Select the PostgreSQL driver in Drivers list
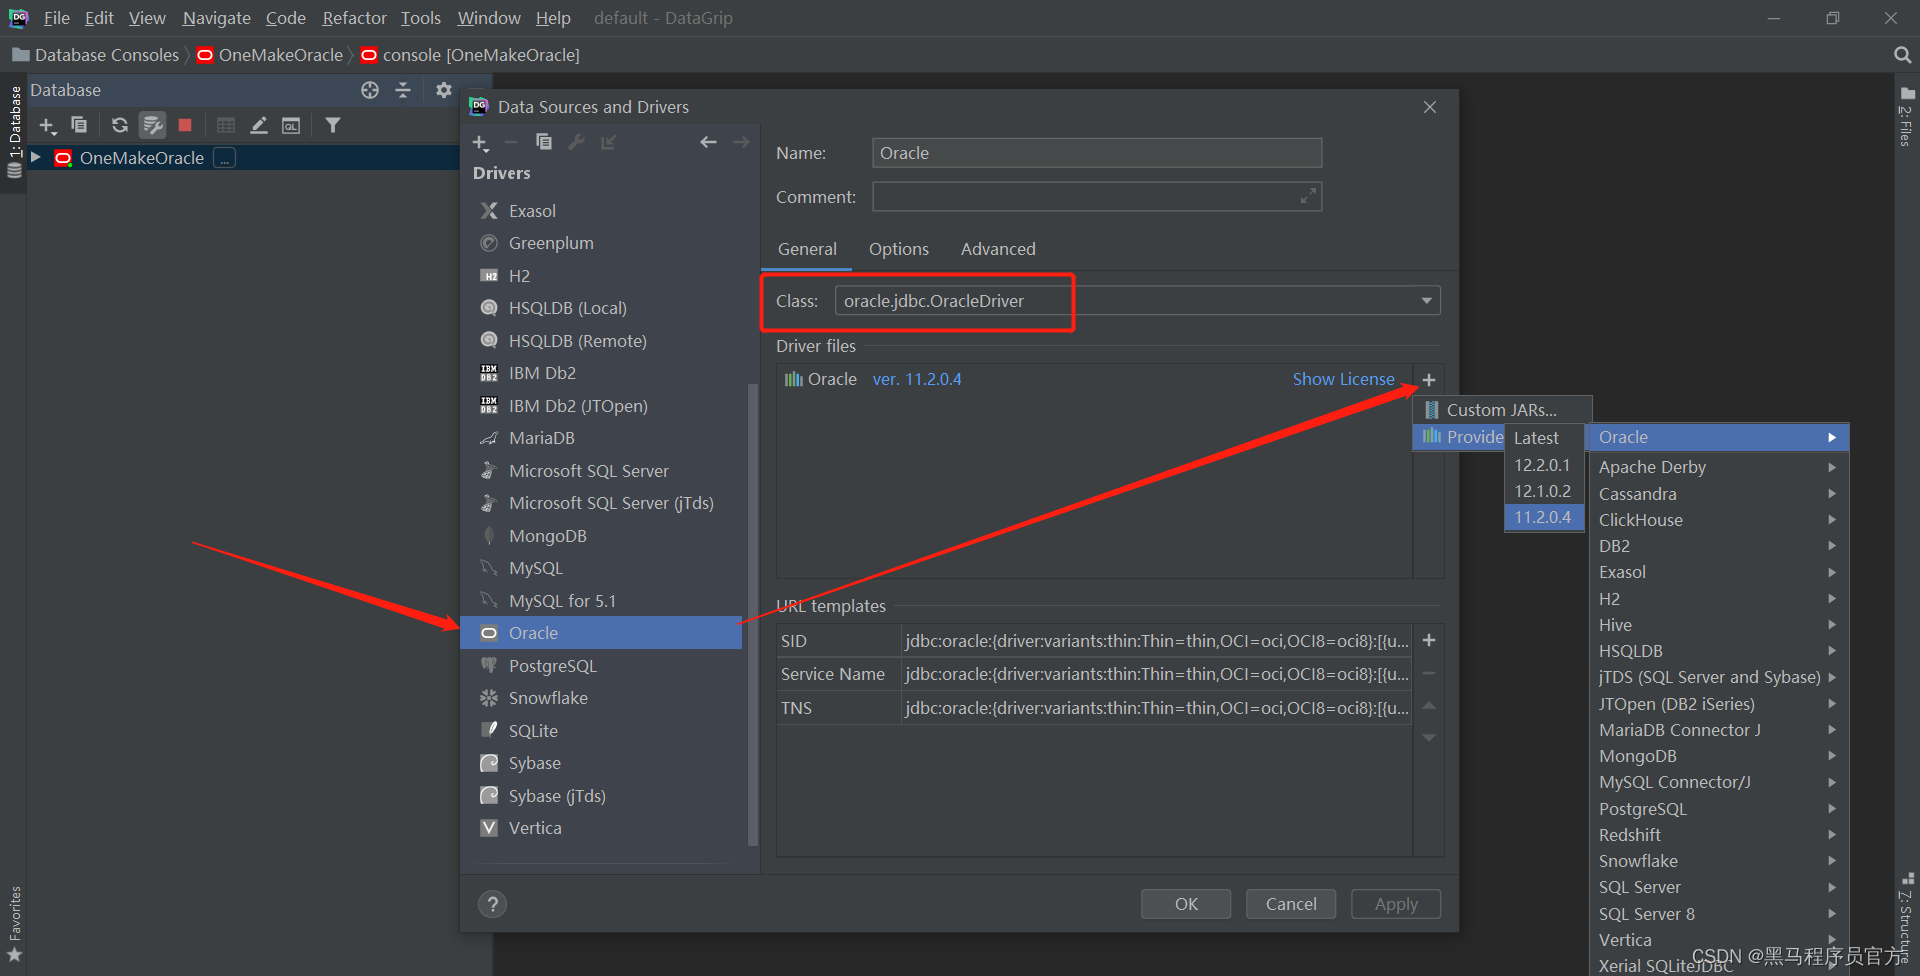 click(601, 666)
